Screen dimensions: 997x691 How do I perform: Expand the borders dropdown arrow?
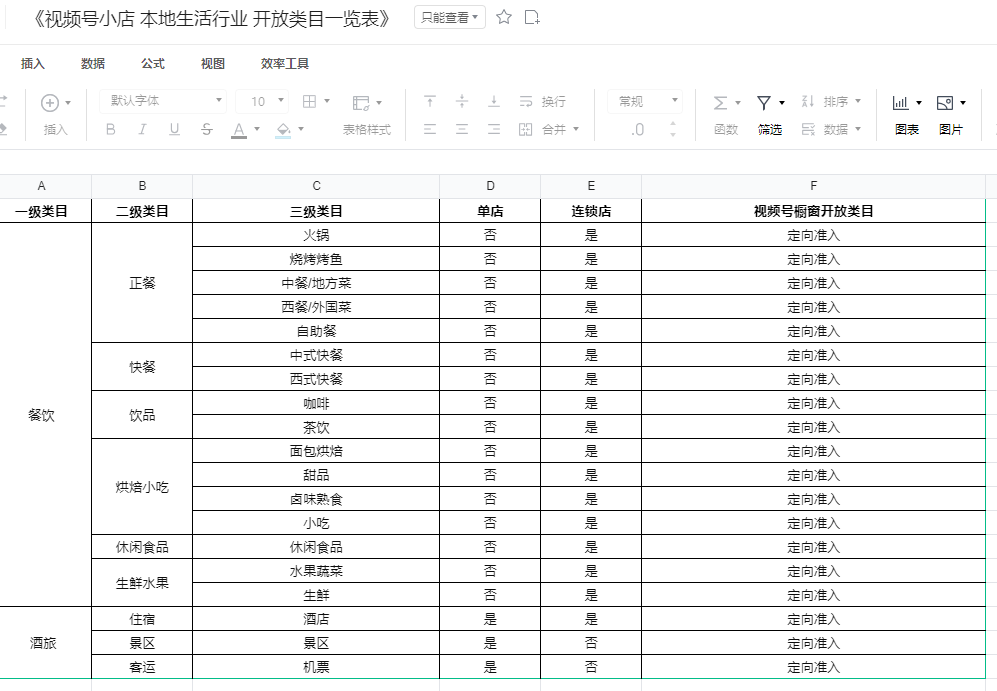pos(327,101)
